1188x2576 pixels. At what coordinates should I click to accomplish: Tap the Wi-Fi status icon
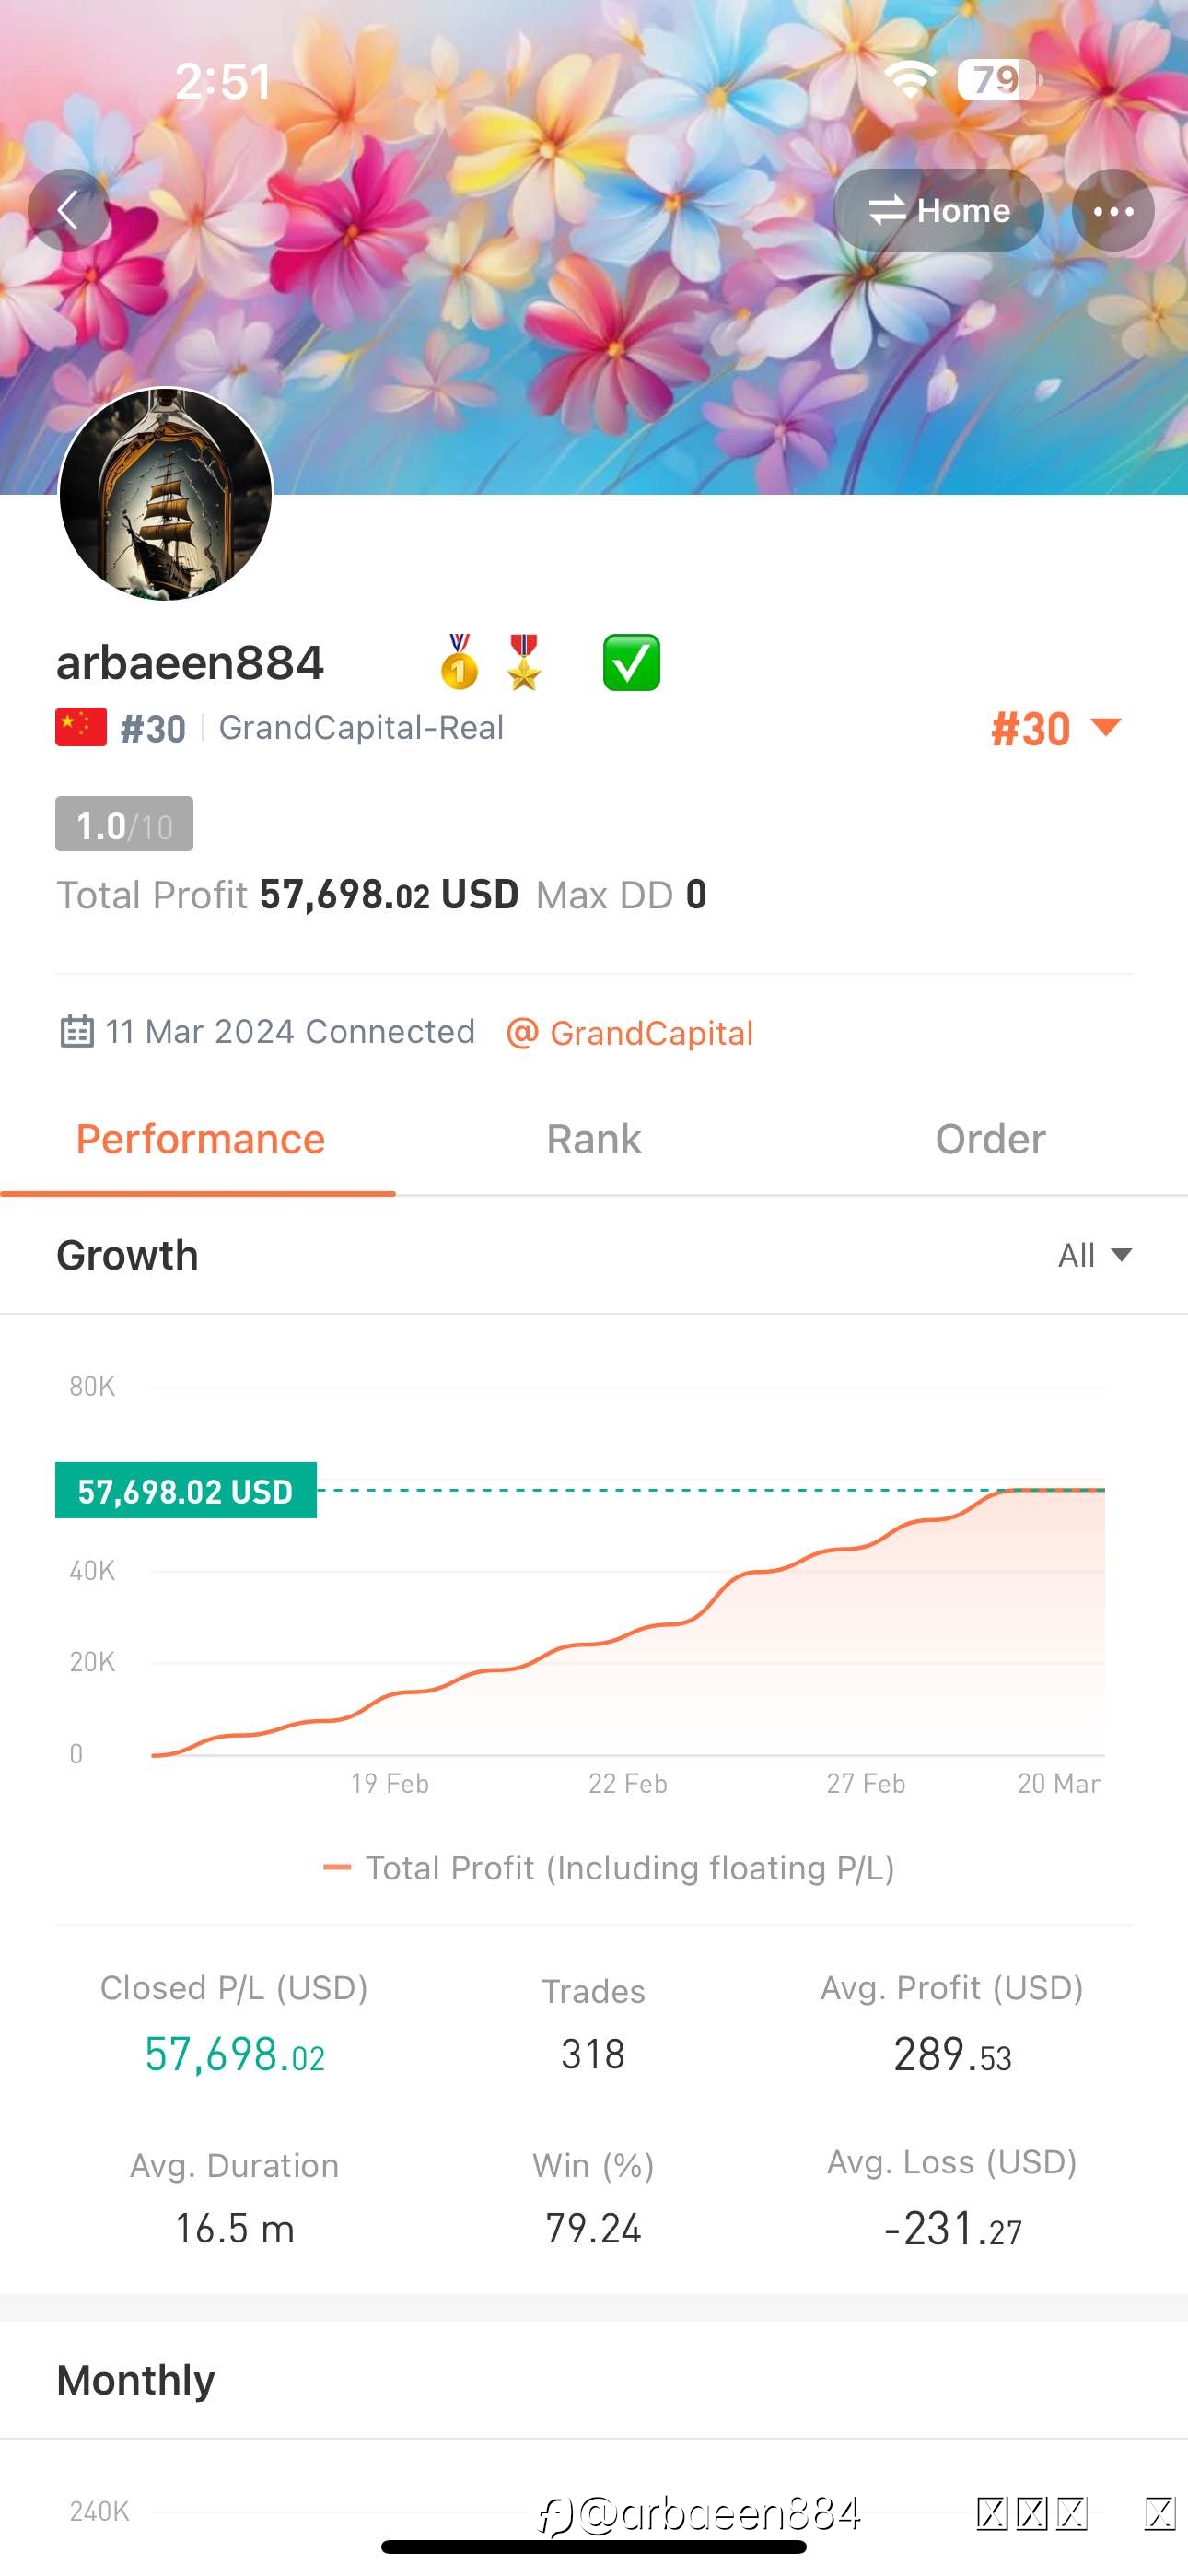910,79
